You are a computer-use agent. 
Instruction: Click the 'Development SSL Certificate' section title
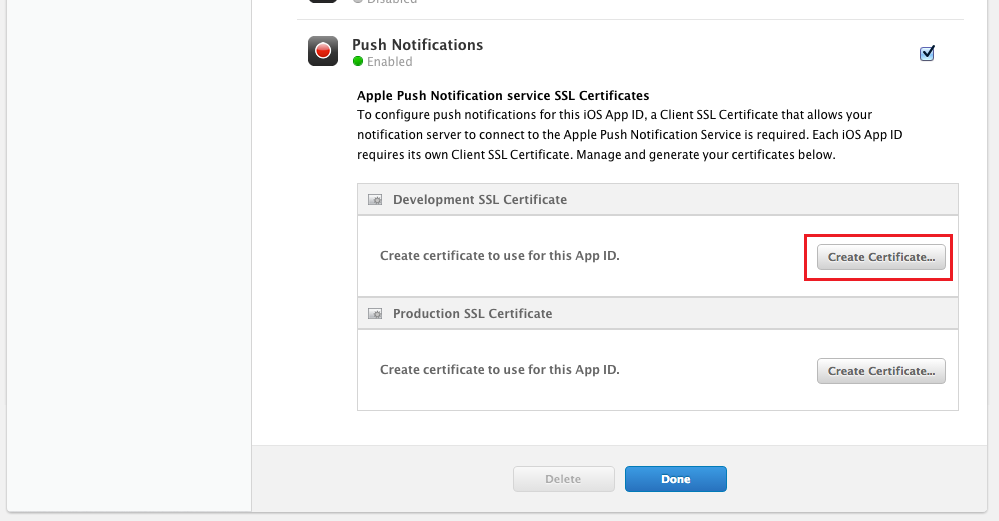click(x=480, y=199)
